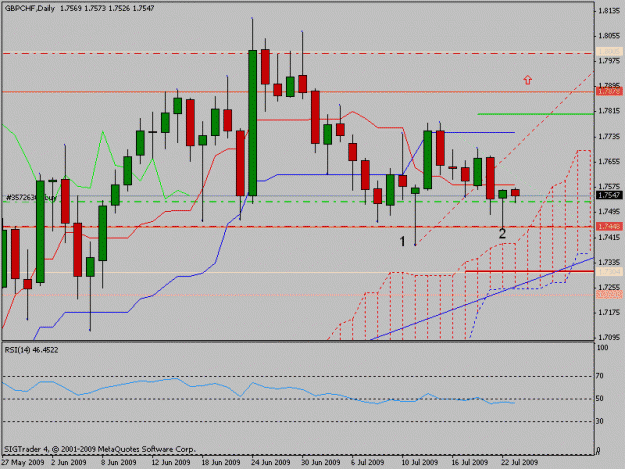Click price axis label 1.8055
Viewport: 625px width, 469px height.
[609, 36]
